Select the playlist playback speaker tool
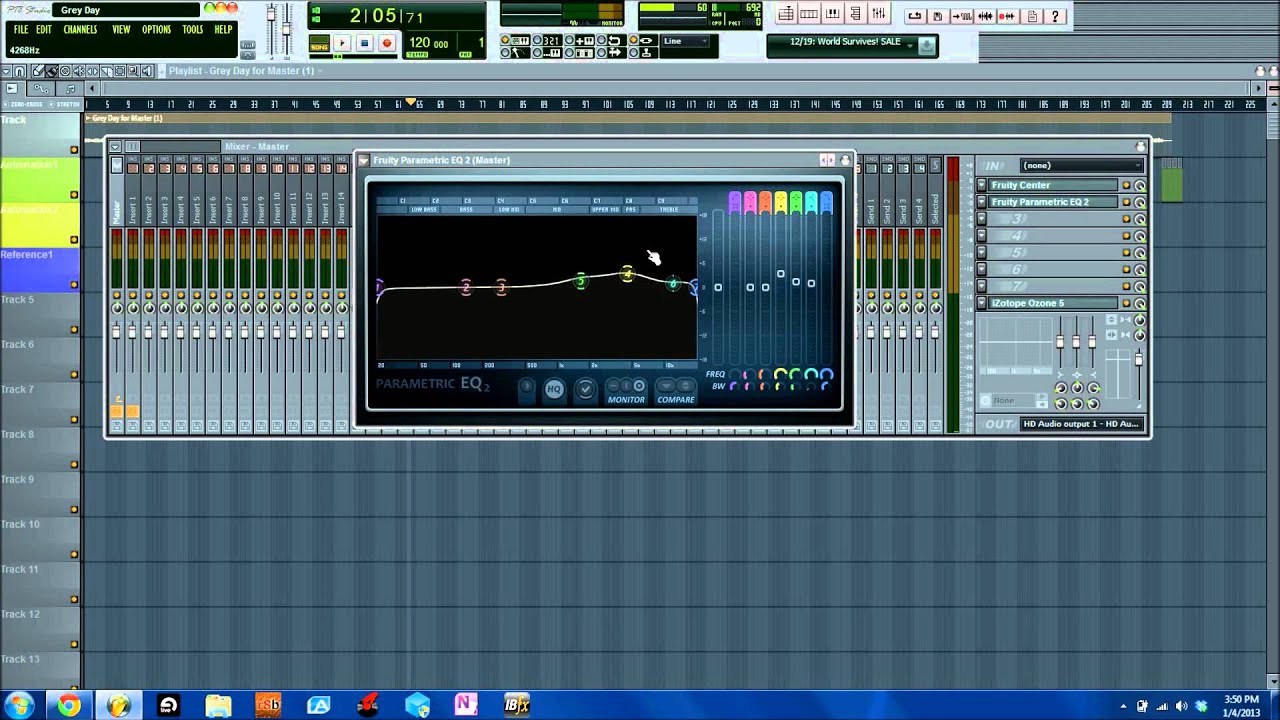 [147, 71]
